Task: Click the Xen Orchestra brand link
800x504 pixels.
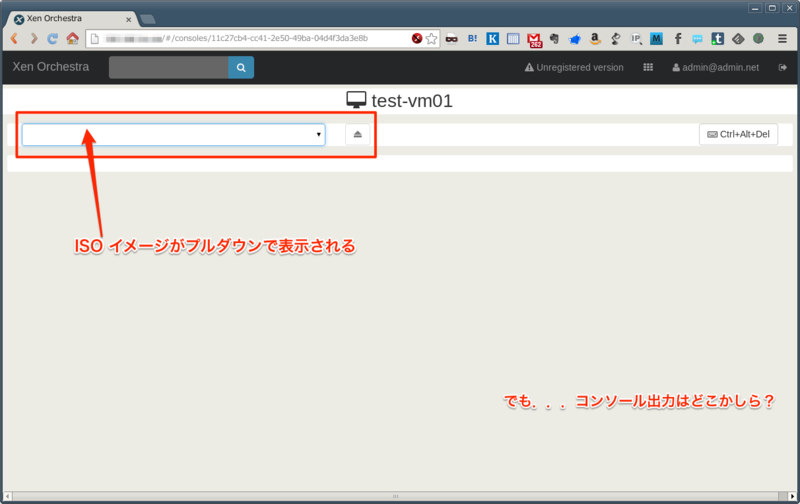Action: point(51,67)
